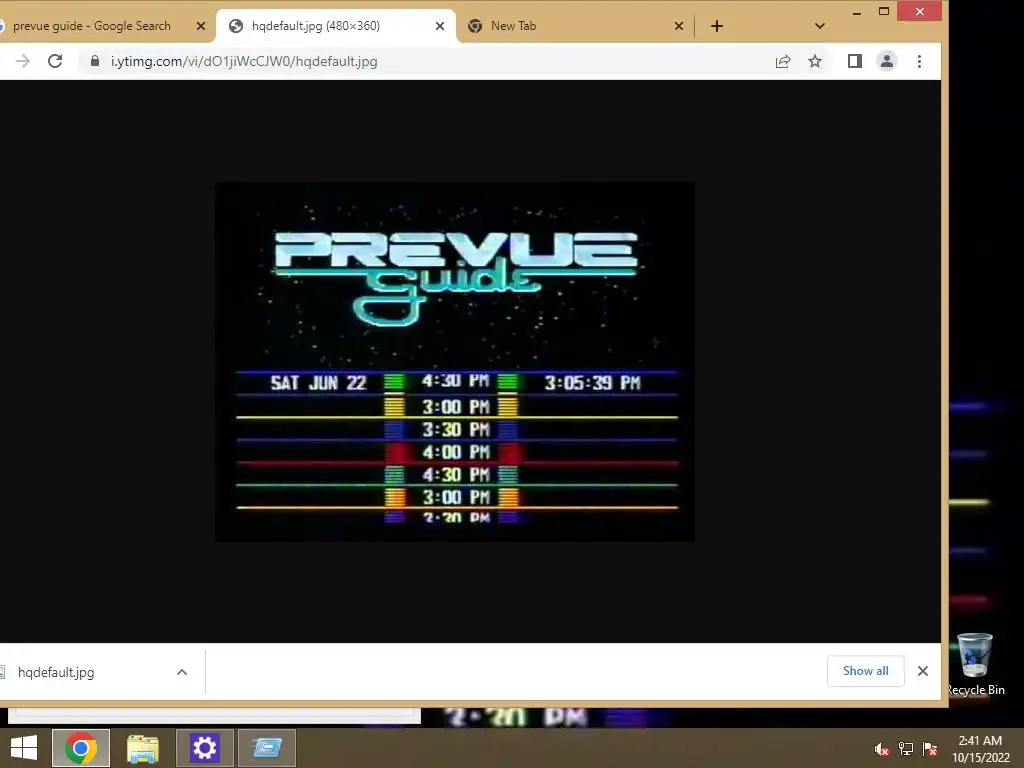
Task: Close the prevue guide Google Search tab
Action: (201, 26)
